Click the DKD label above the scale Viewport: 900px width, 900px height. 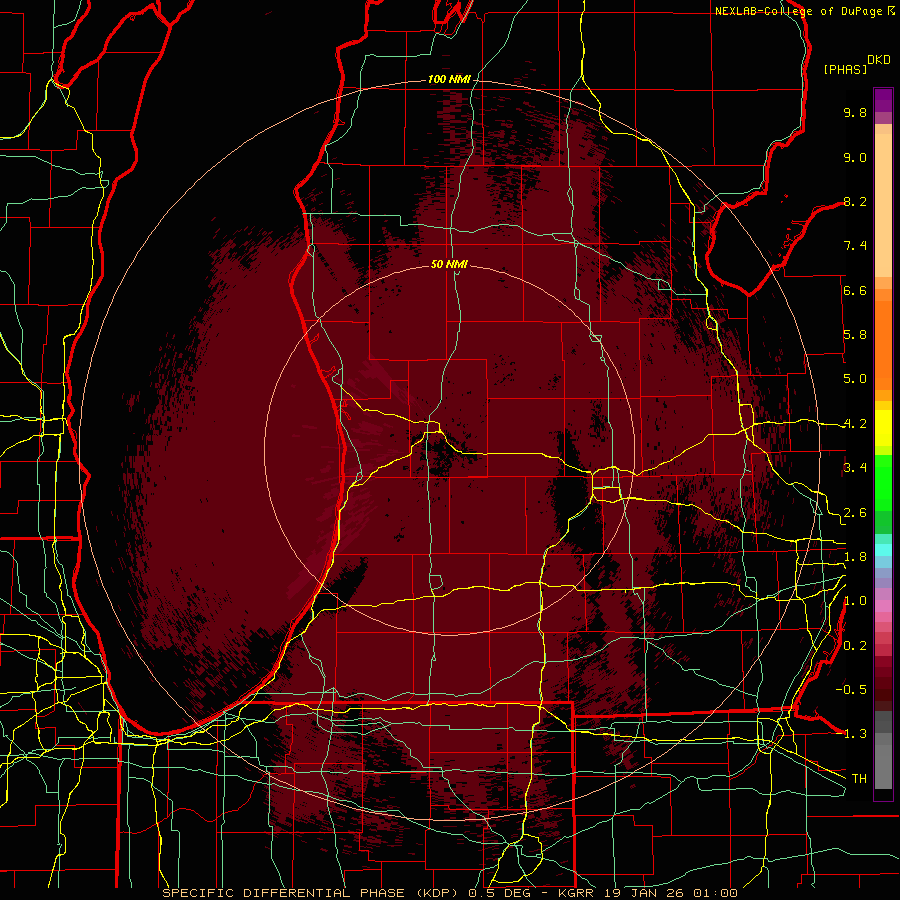pos(879,60)
